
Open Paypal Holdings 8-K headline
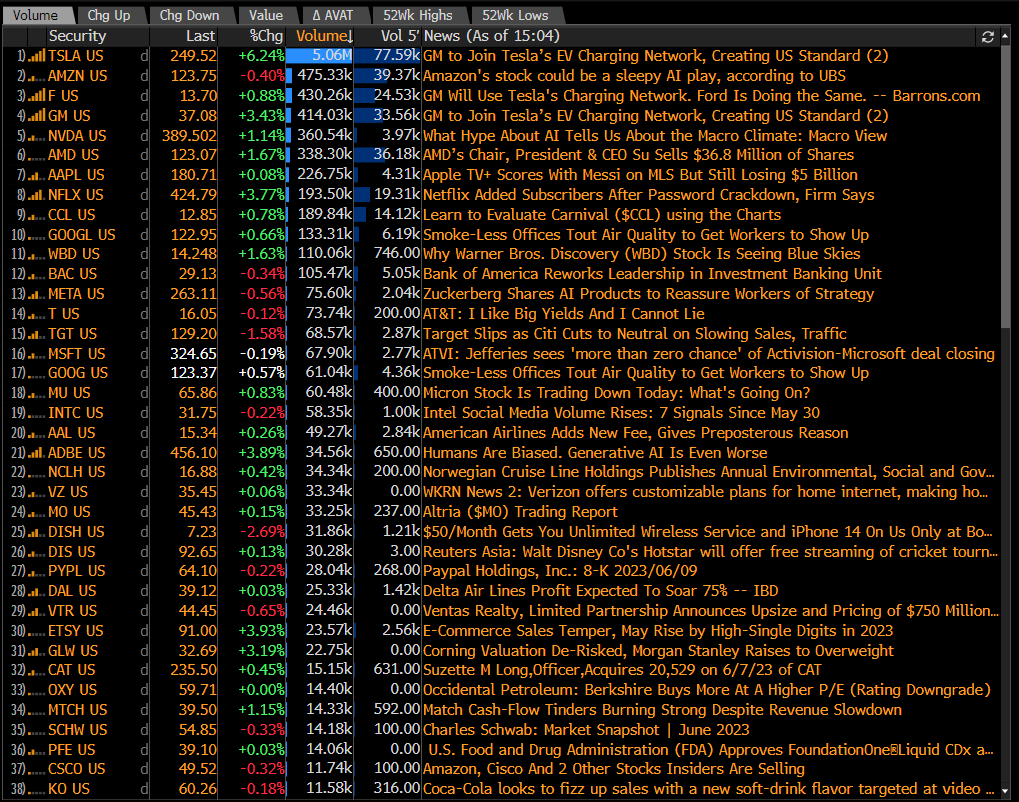point(560,571)
